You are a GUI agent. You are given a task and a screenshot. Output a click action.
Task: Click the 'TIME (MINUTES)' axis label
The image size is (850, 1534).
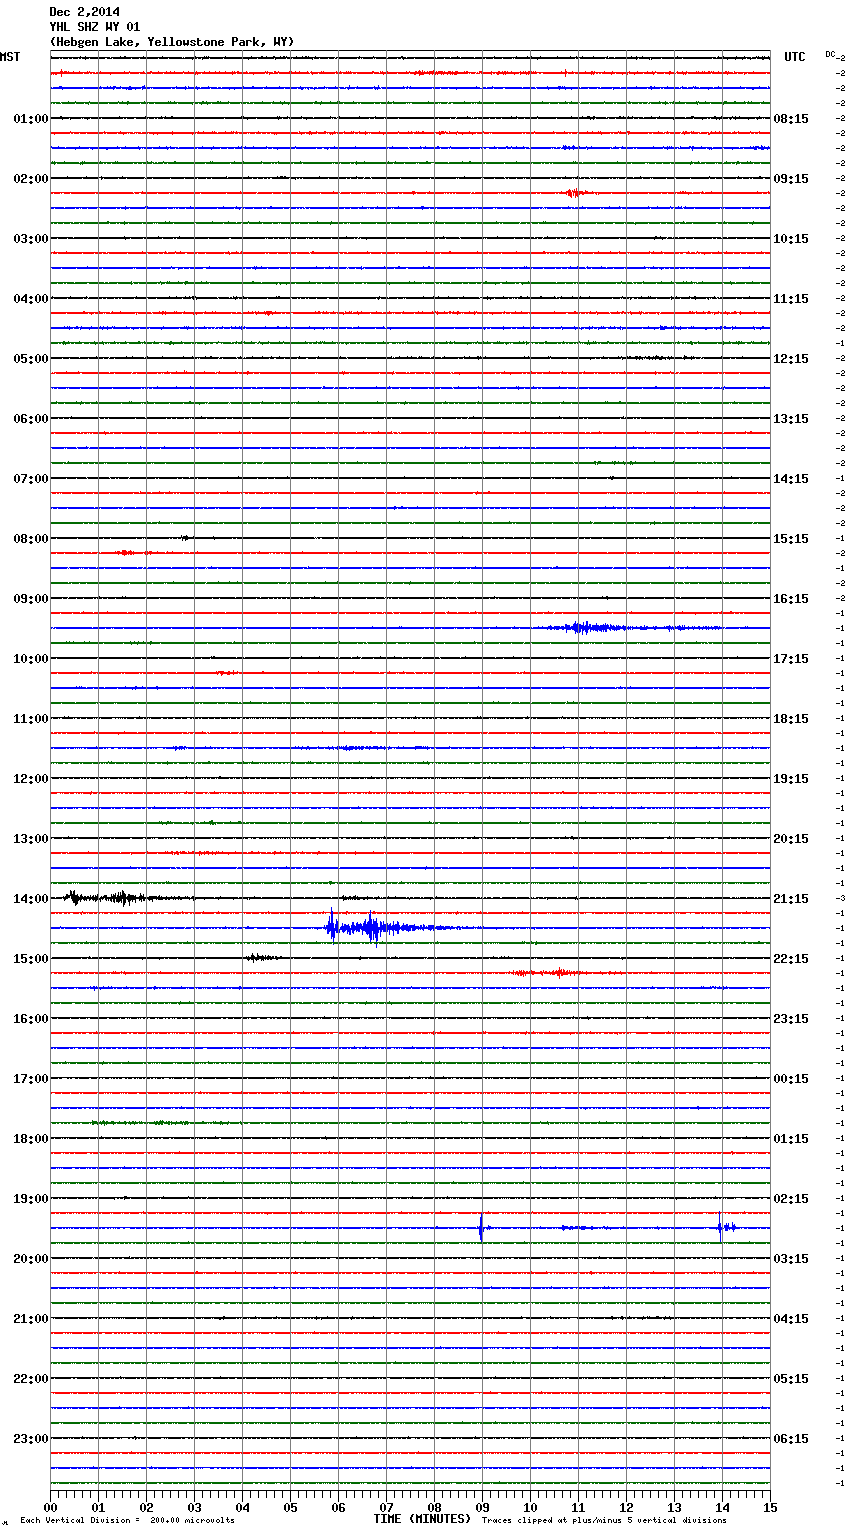tap(421, 1519)
